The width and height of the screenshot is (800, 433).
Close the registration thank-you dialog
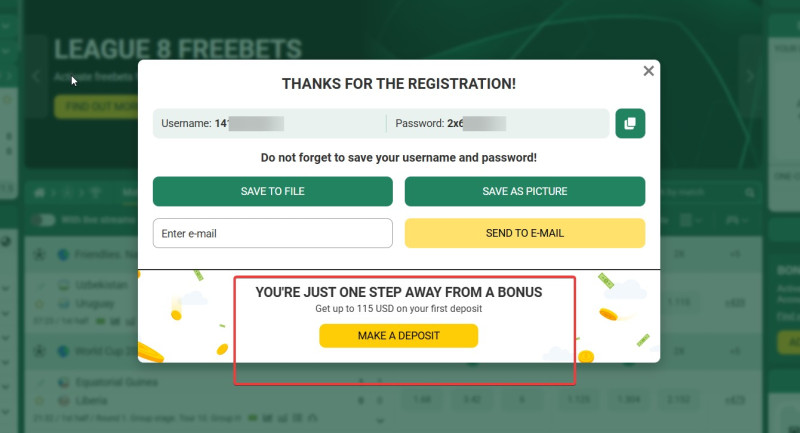point(649,71)
